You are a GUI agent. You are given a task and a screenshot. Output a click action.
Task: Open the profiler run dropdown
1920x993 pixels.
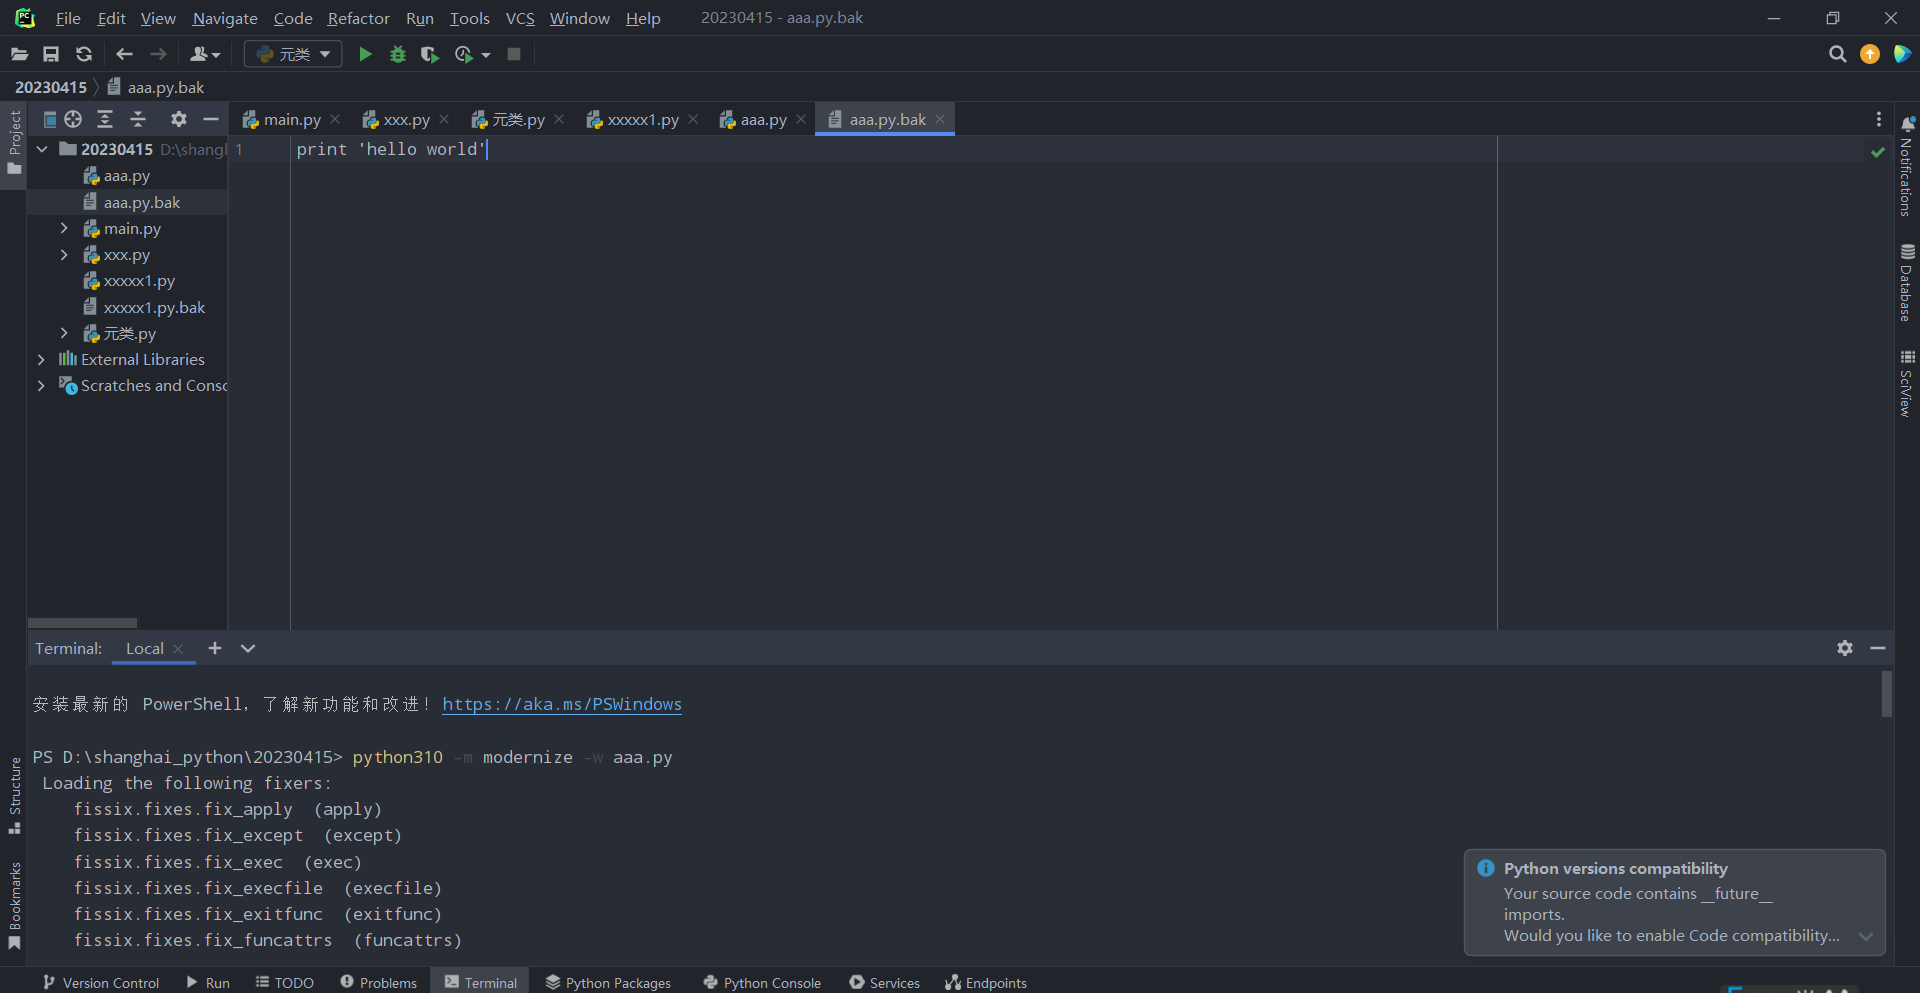(x=472, y=54)
